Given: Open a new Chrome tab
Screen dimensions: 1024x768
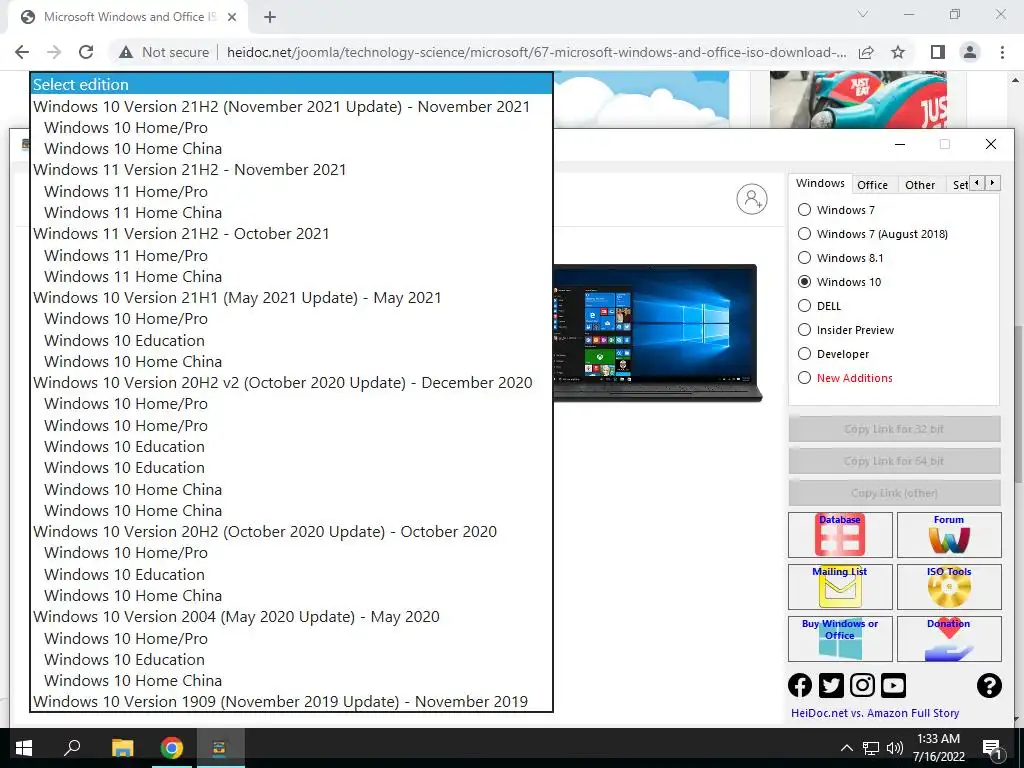Looking at the screenshot, I should tap(270, 17).
